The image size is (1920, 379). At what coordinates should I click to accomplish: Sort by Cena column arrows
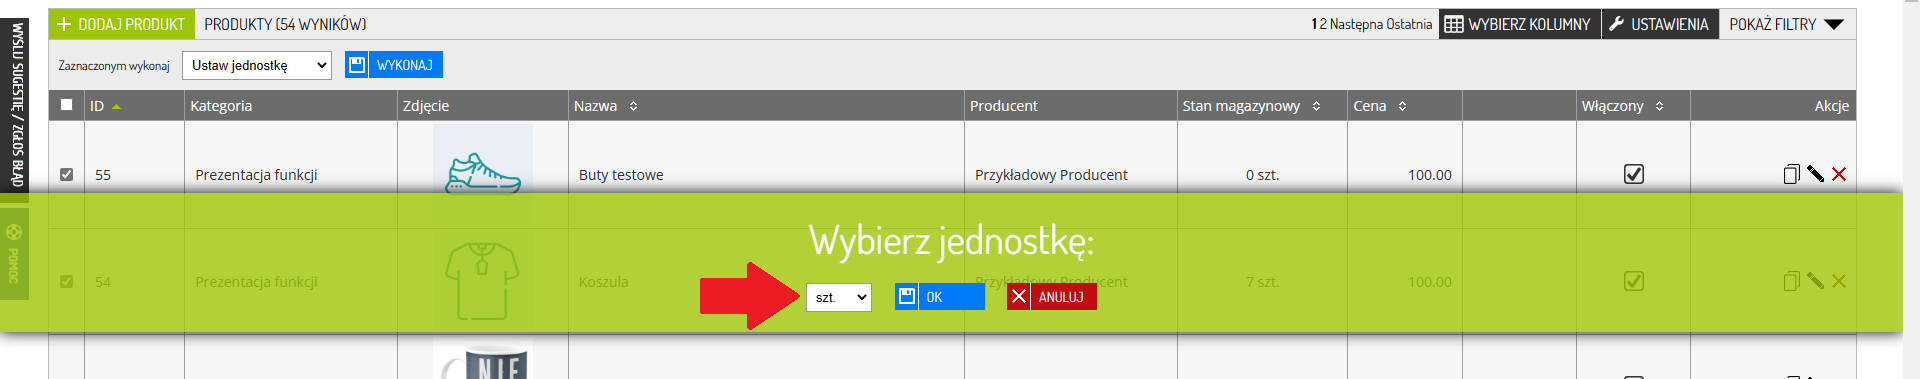(x=1402, y=106)
